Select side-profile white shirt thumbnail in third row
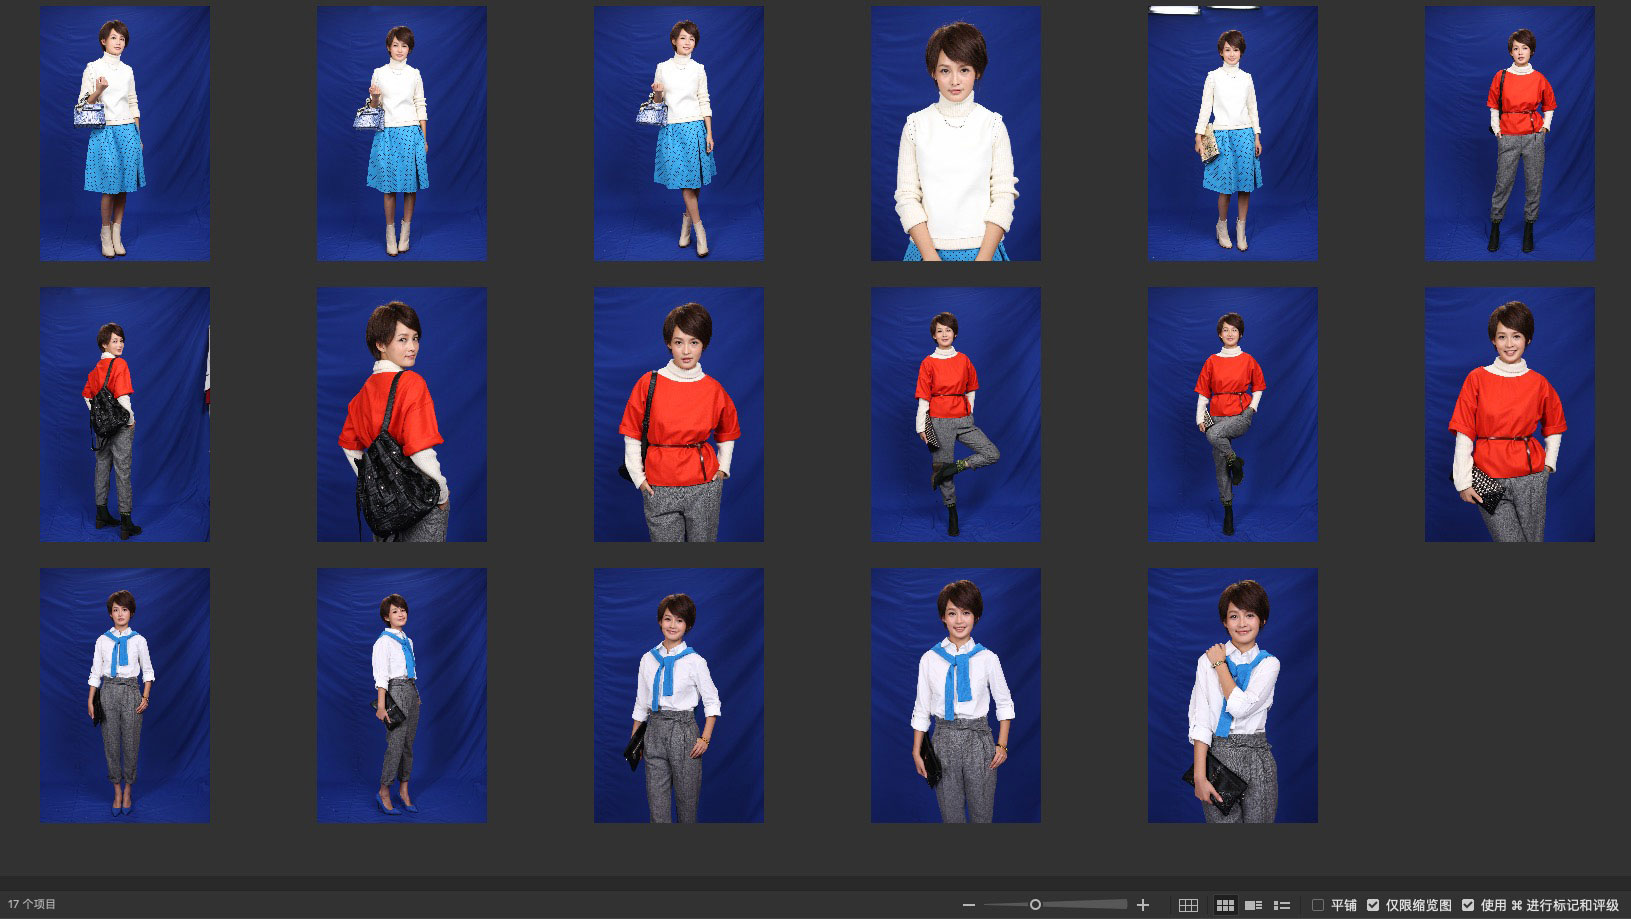This screenshot has height=919, width=1631. point(402,695)
